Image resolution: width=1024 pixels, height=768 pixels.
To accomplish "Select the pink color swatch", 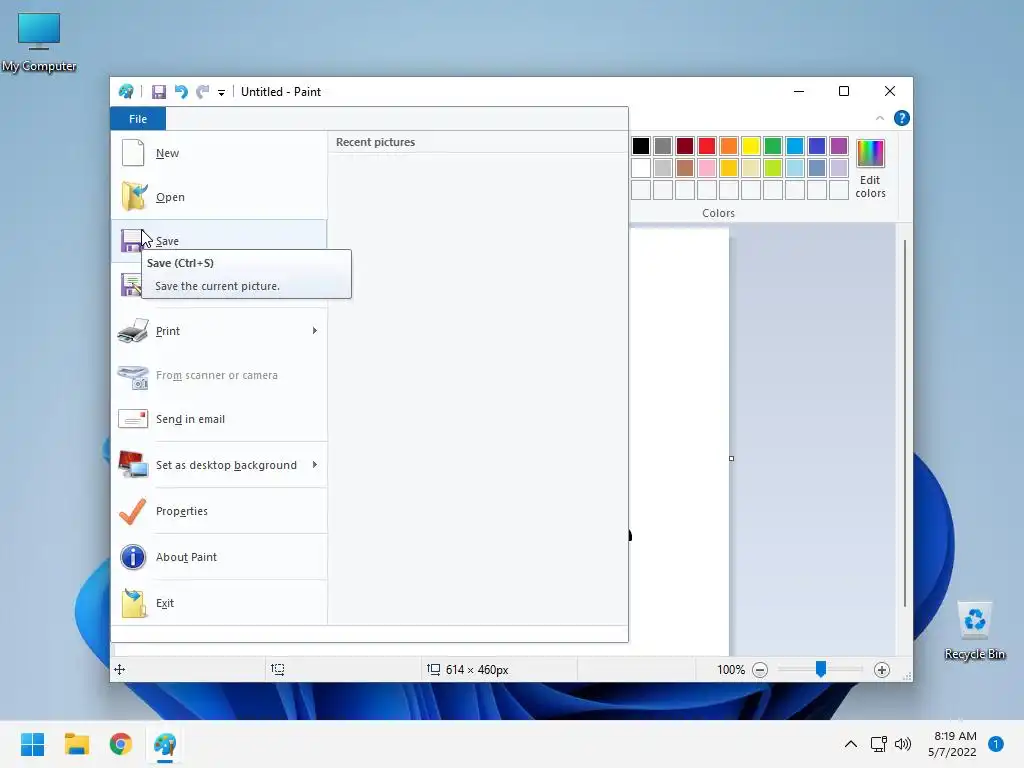I will coord(707,168).
